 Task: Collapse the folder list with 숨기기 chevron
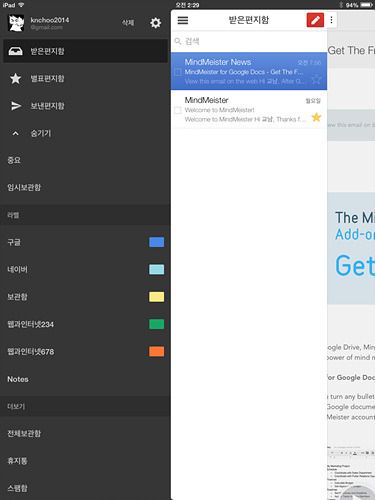point(15,133)
